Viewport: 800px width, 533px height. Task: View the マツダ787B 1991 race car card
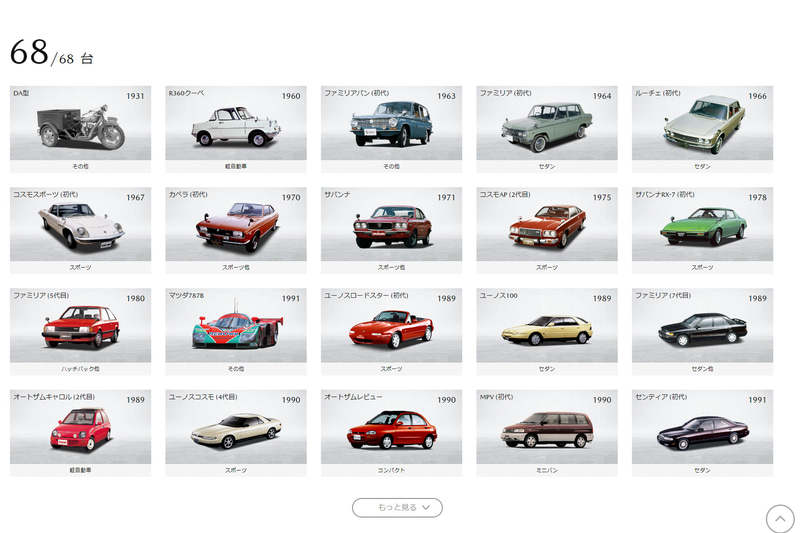click(236, 332)
